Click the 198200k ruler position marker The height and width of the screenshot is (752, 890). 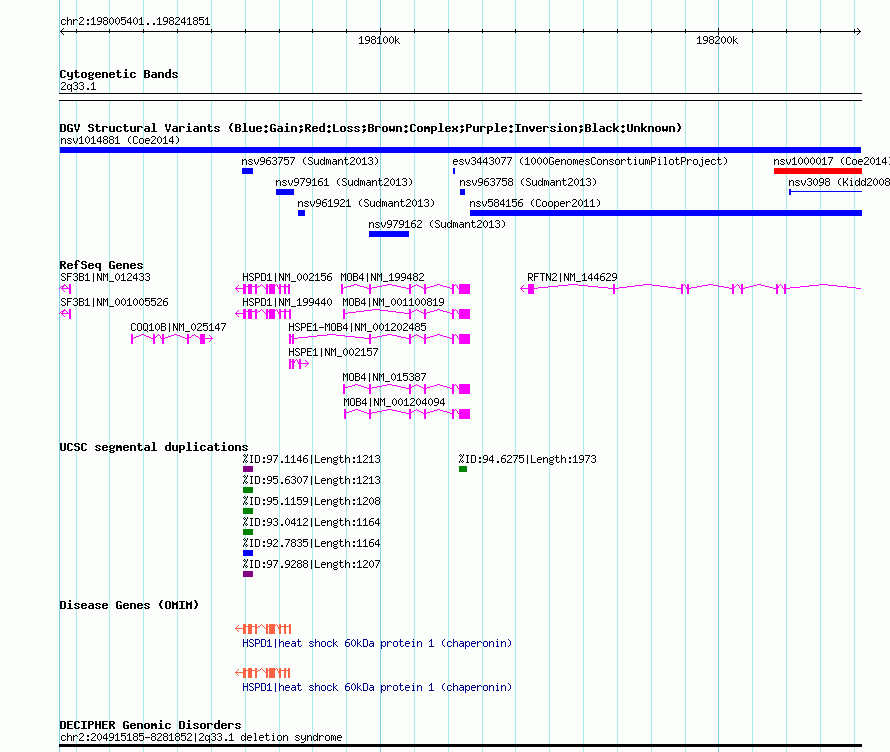coord(717,40)
